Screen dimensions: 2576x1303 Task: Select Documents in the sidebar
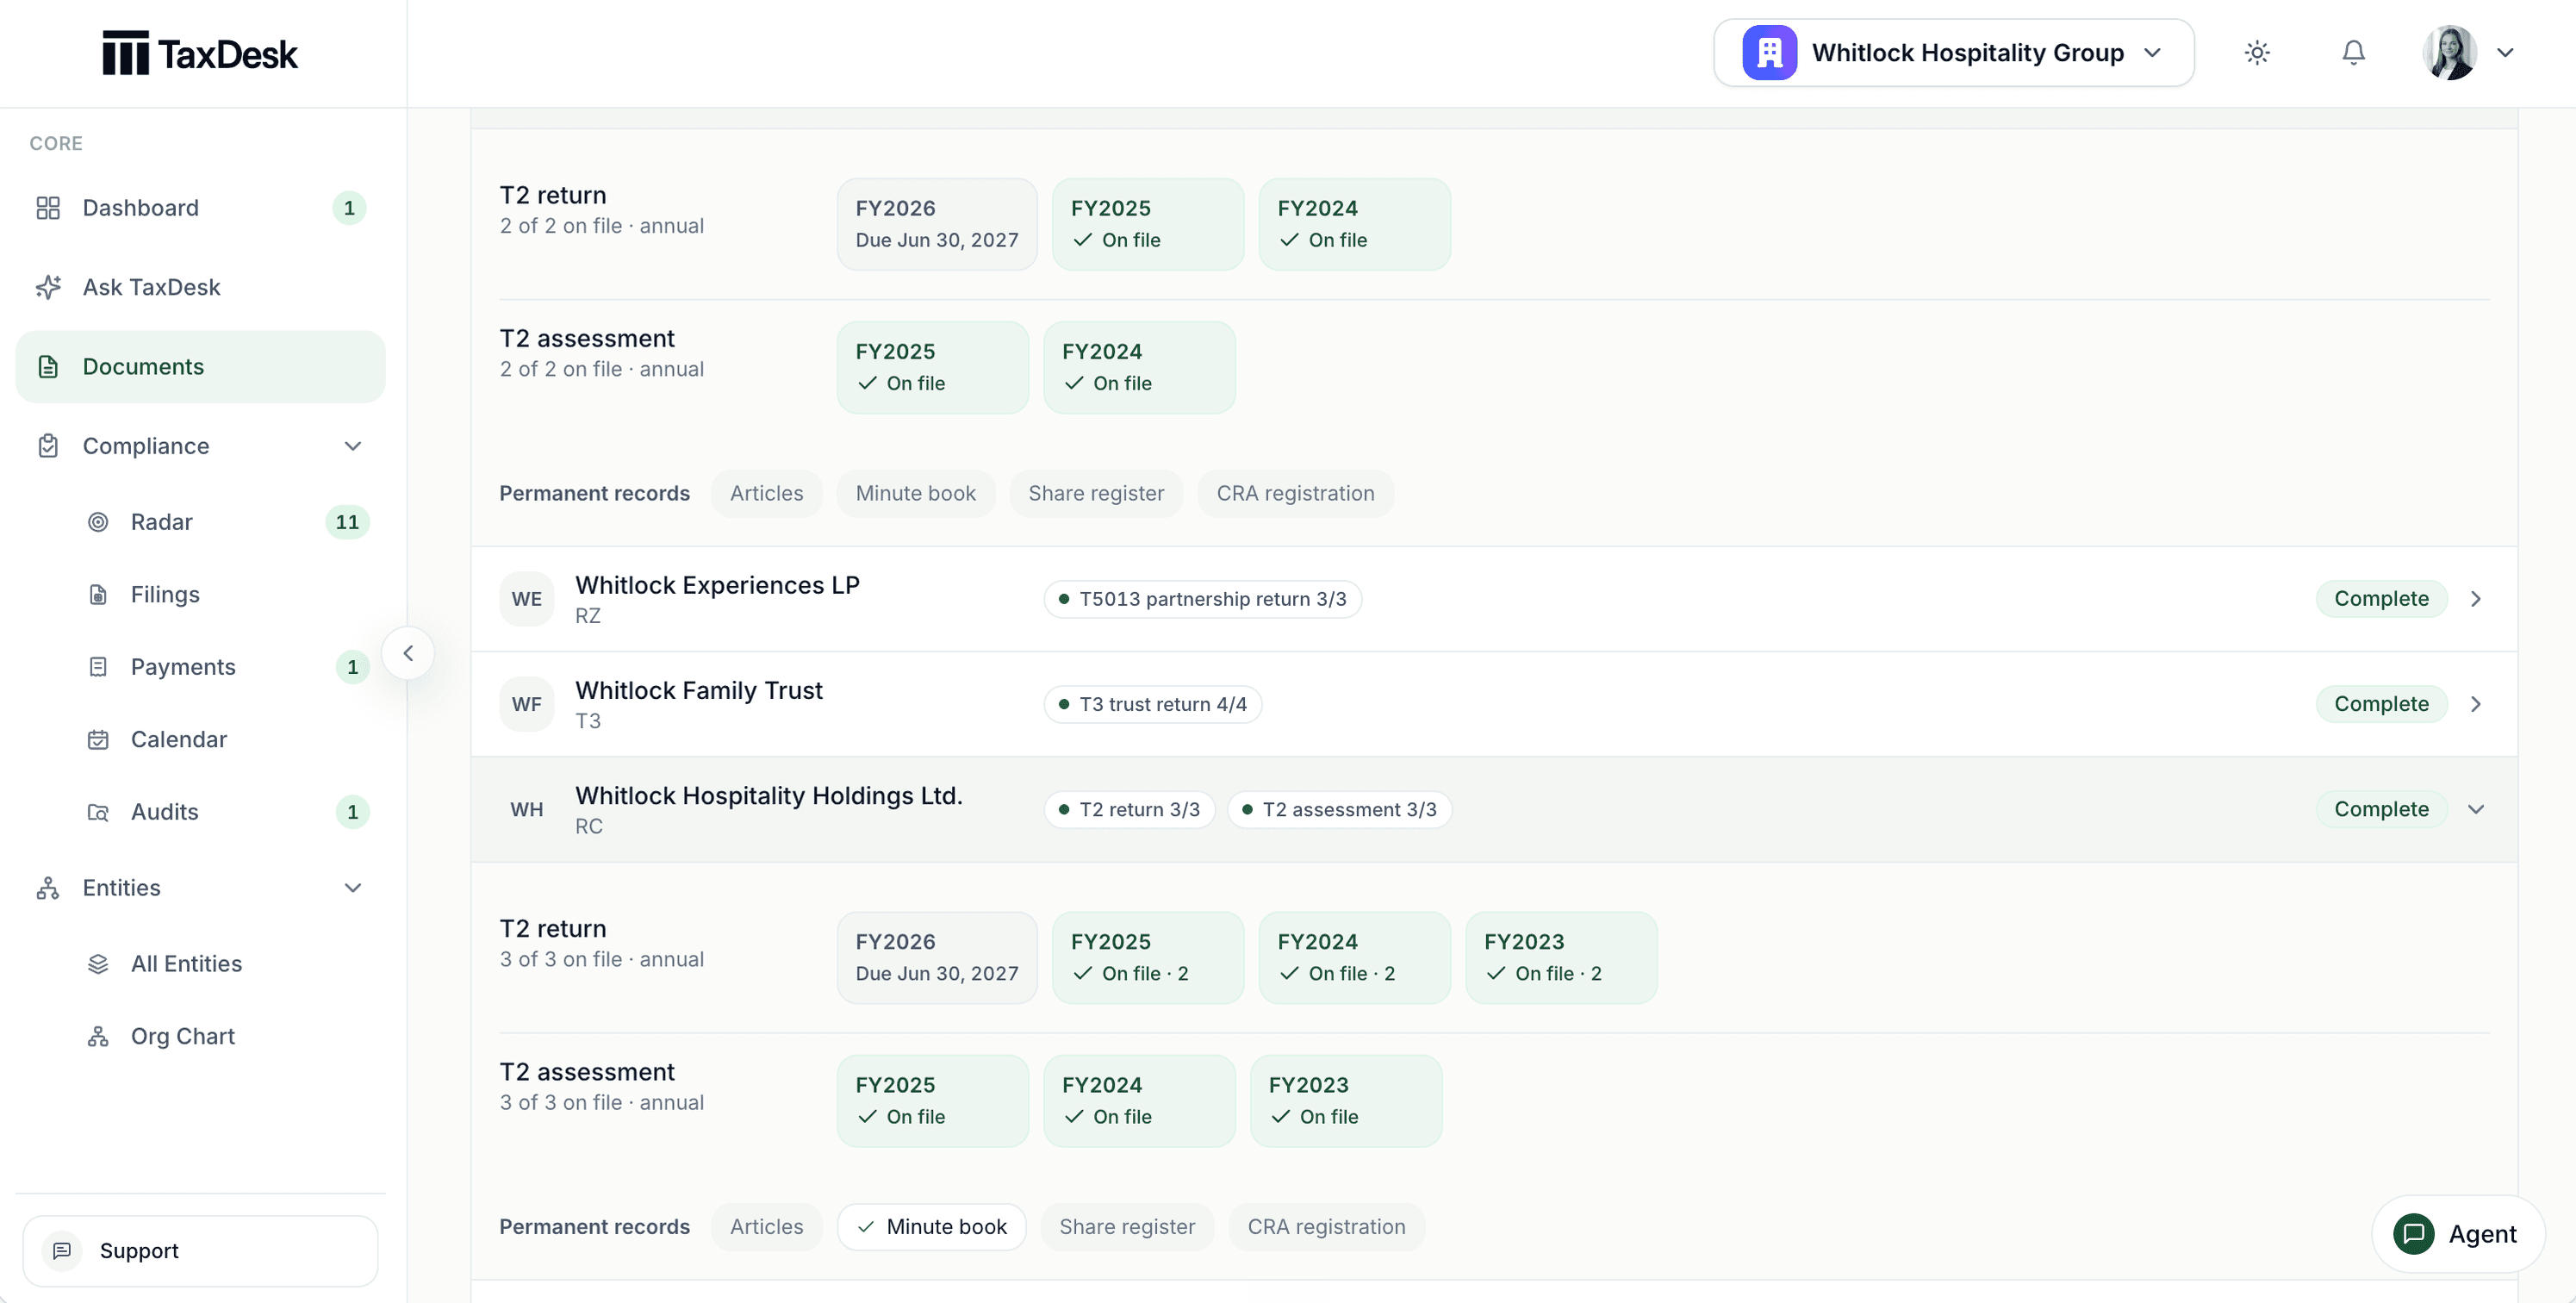(x=200, y=367)
